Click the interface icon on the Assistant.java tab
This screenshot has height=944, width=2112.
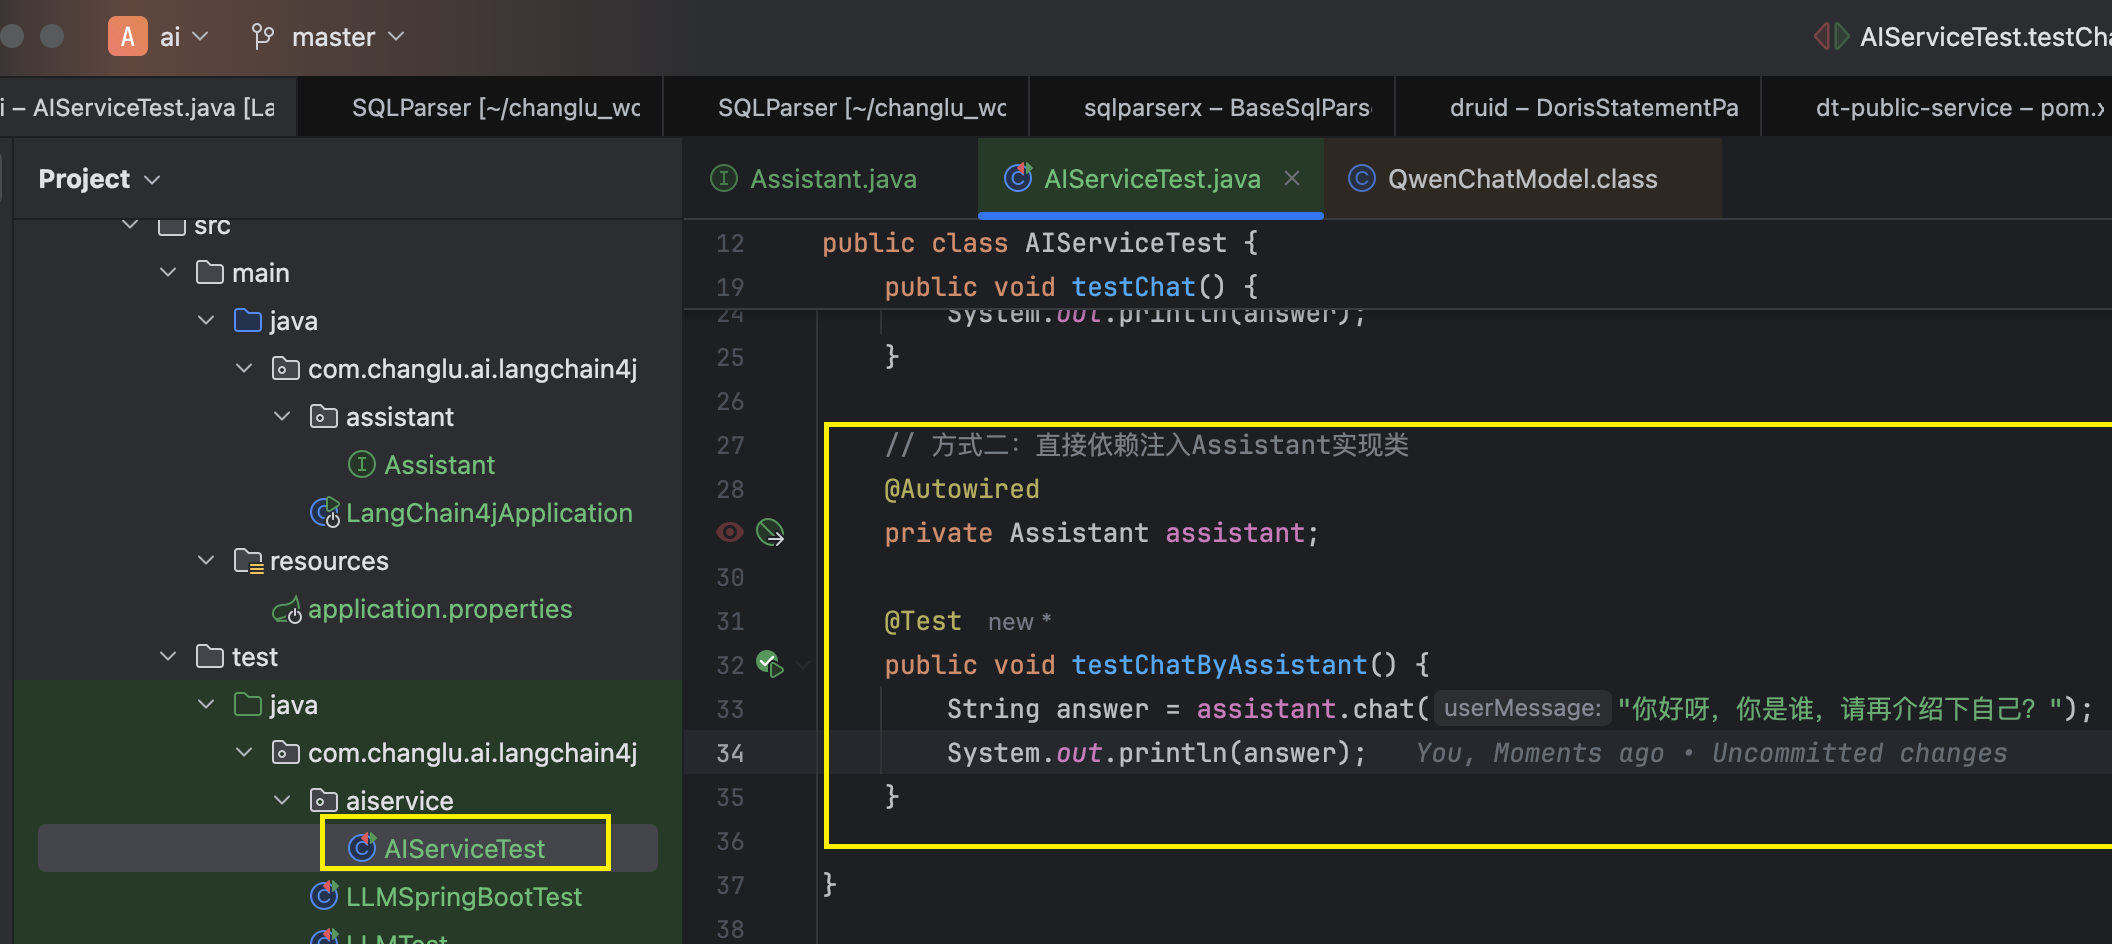tap(723, 178)
